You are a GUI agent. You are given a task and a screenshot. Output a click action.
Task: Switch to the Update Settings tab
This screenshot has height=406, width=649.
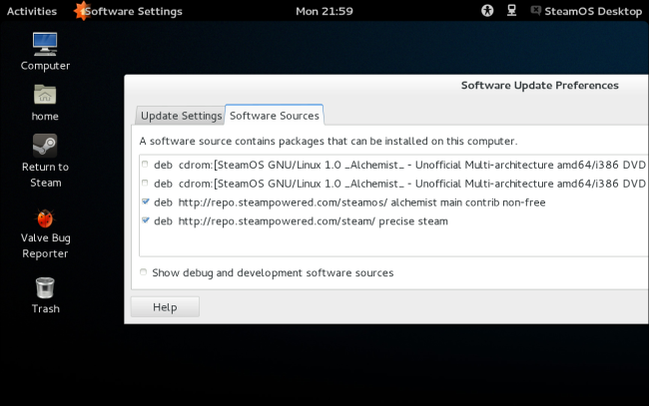(180, 115)
